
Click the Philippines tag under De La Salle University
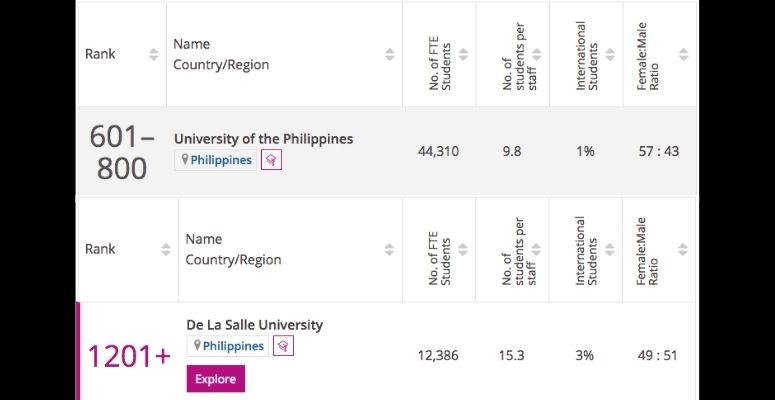[x=233, y=346]
